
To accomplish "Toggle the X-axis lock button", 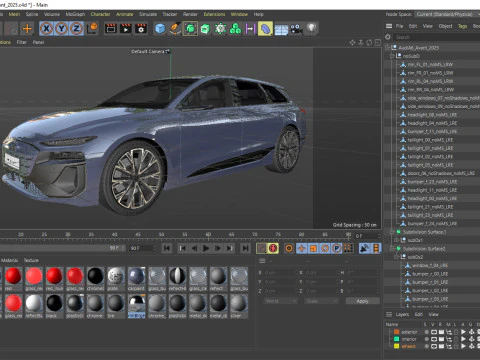I will point(47,29).
